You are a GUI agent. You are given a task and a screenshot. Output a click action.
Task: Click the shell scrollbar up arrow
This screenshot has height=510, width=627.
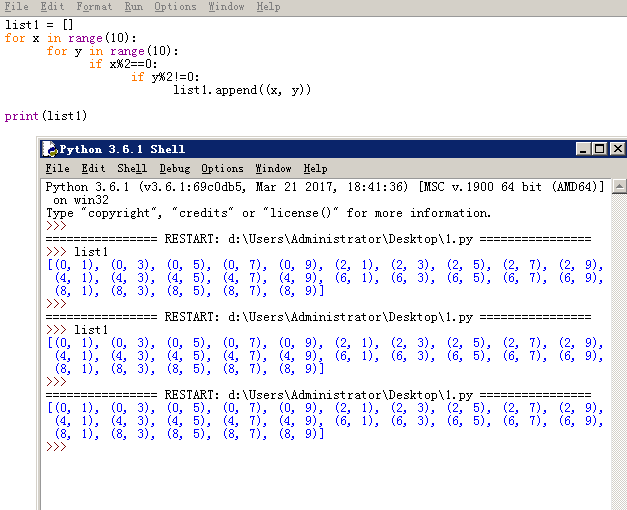[619, 187]
